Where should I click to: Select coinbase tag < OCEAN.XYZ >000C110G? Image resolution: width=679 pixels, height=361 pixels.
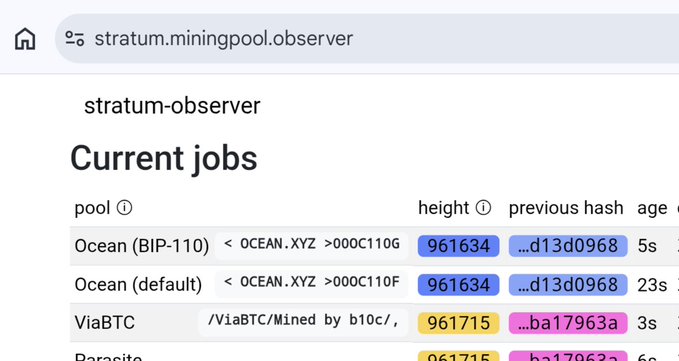pyautogui.click(x=311, y=245)
